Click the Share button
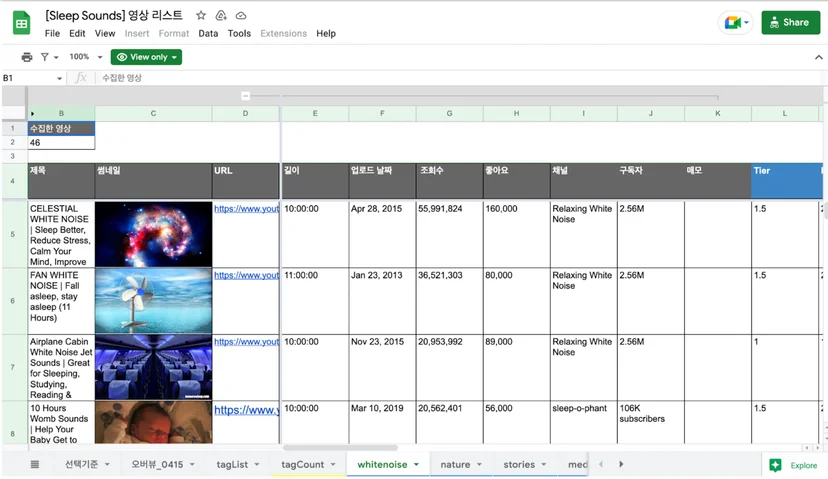Image resolution: width=828 pixels, height=479 pixels. pyautogui.click(x=791, y=23)
